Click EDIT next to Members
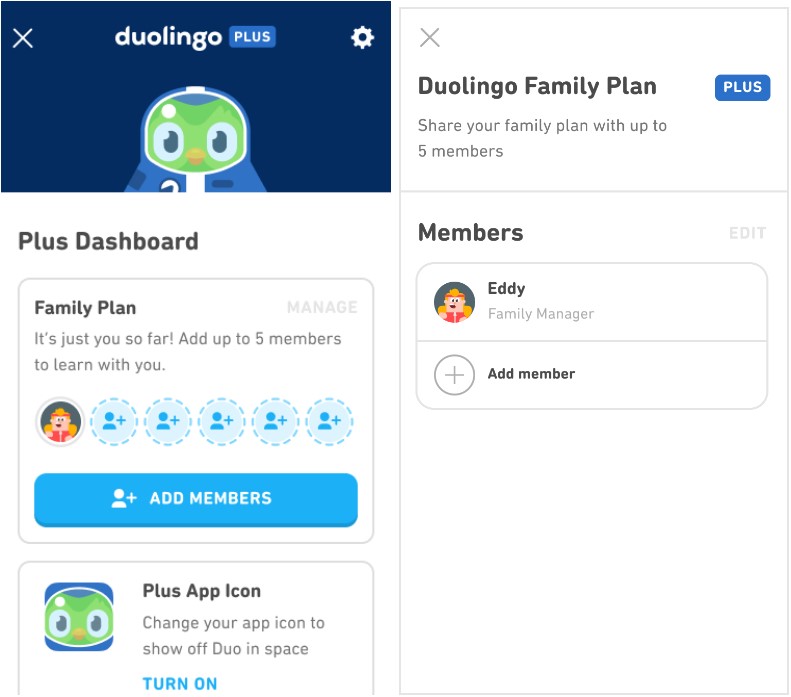The image size is (791, 697). click(x=748, y=233)
